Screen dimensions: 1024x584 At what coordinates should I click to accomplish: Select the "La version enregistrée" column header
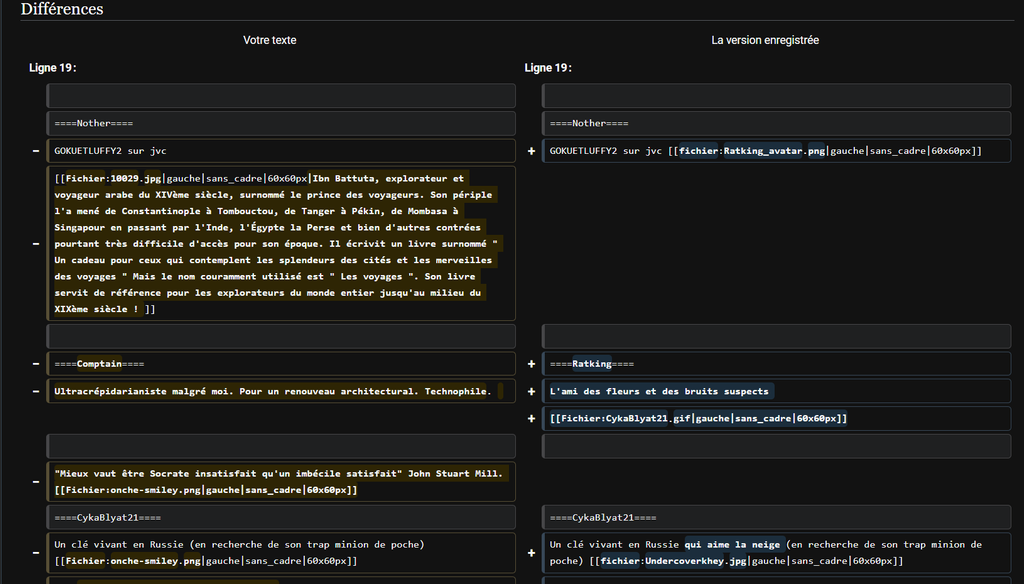[x=765, y=40]
